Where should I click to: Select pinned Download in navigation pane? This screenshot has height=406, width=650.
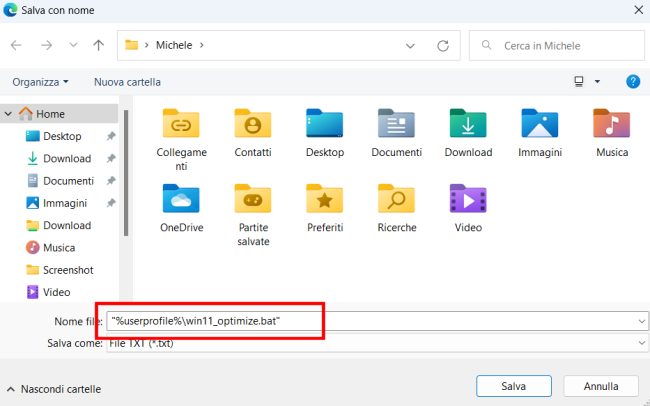coord(67,158)
